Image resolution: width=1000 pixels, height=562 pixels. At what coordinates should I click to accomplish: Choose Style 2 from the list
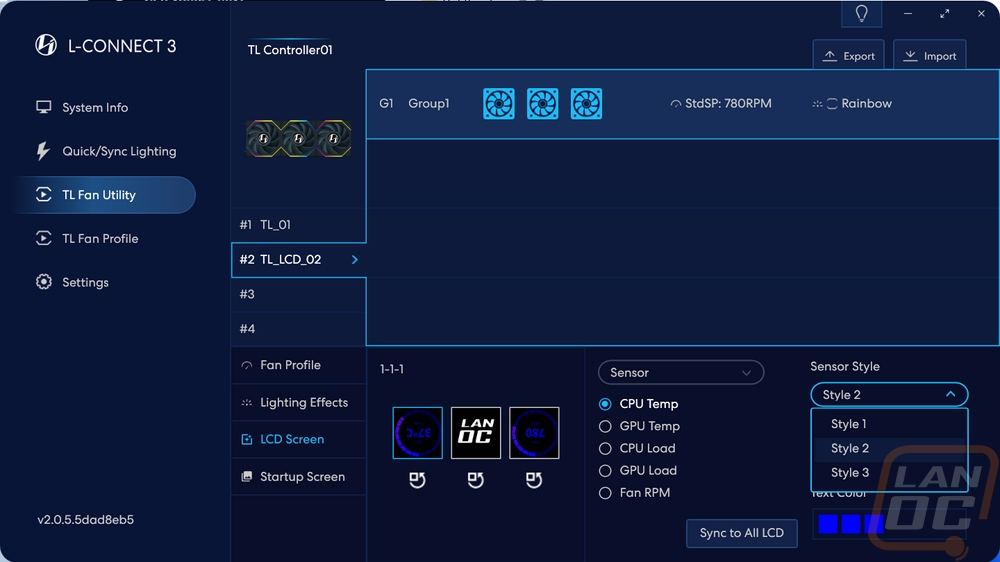889,448
